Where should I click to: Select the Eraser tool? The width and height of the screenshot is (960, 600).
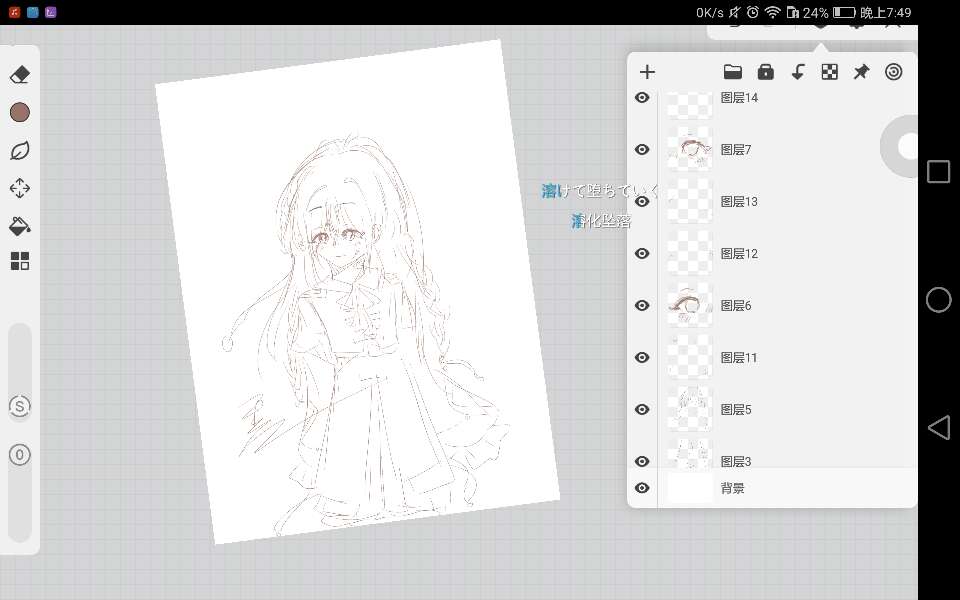(20, 75)
